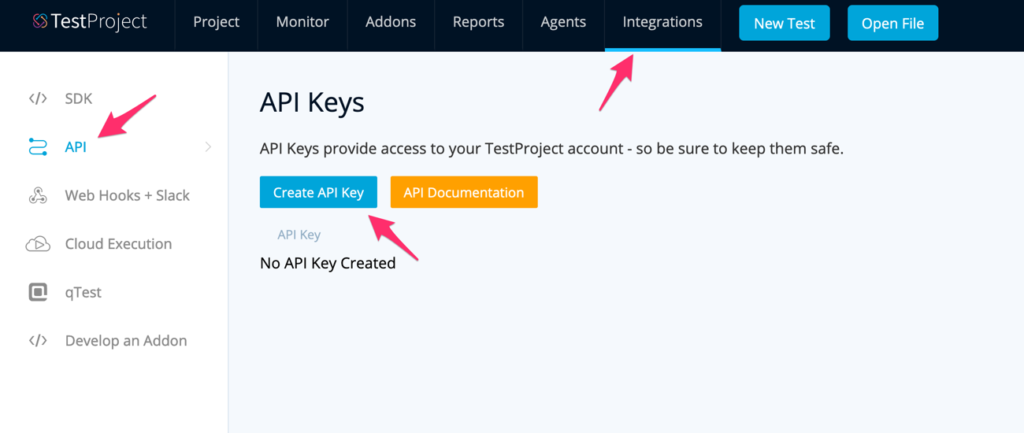The width and height of the screenshot is (1024, 433).
Task: Click the SDK code brackets icon
Action: 38,98
